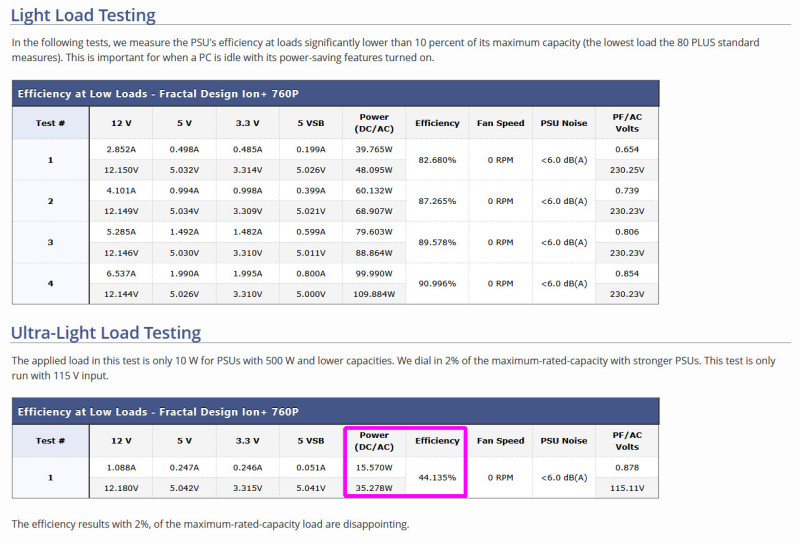Viewport: 800px width, 544px height.
Task: Select the 5.011V voltage cell
Action: (311, 253)
